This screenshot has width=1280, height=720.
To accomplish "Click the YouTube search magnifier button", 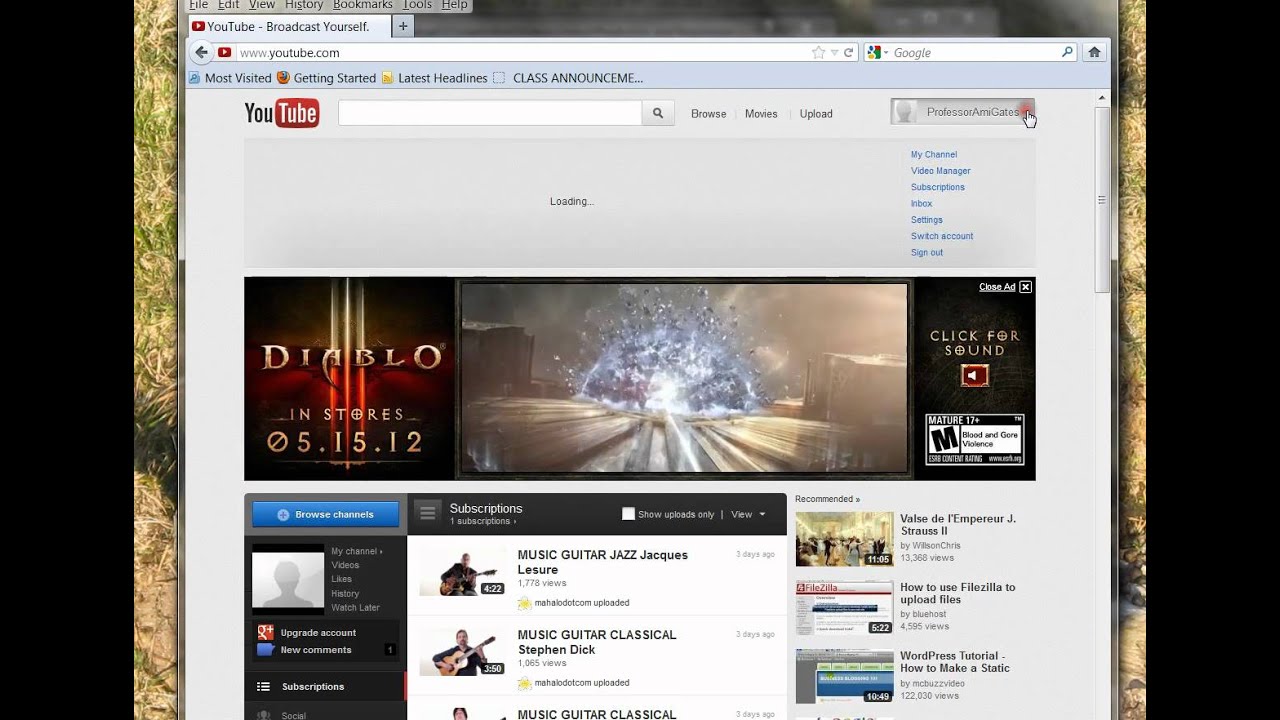I will [658, 113].
